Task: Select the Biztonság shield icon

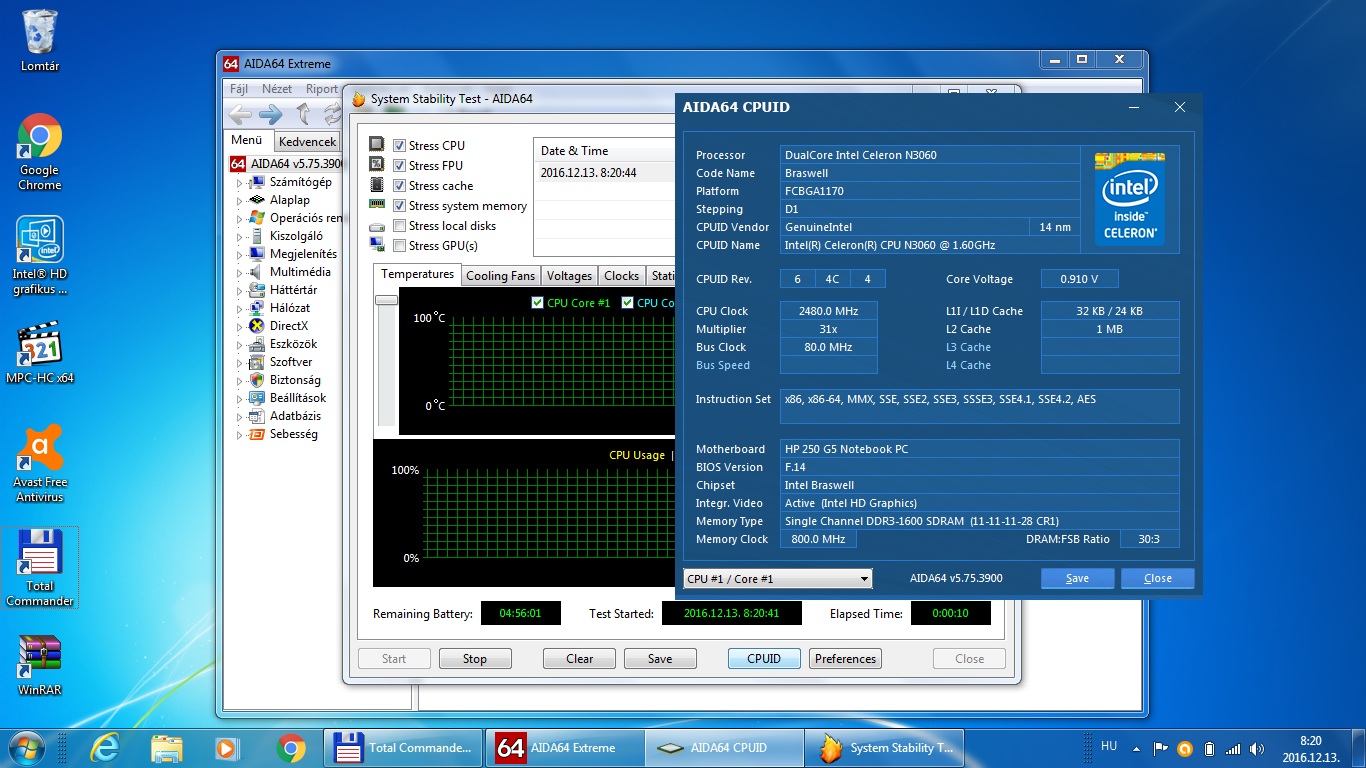Action: [x=257, y=380]
